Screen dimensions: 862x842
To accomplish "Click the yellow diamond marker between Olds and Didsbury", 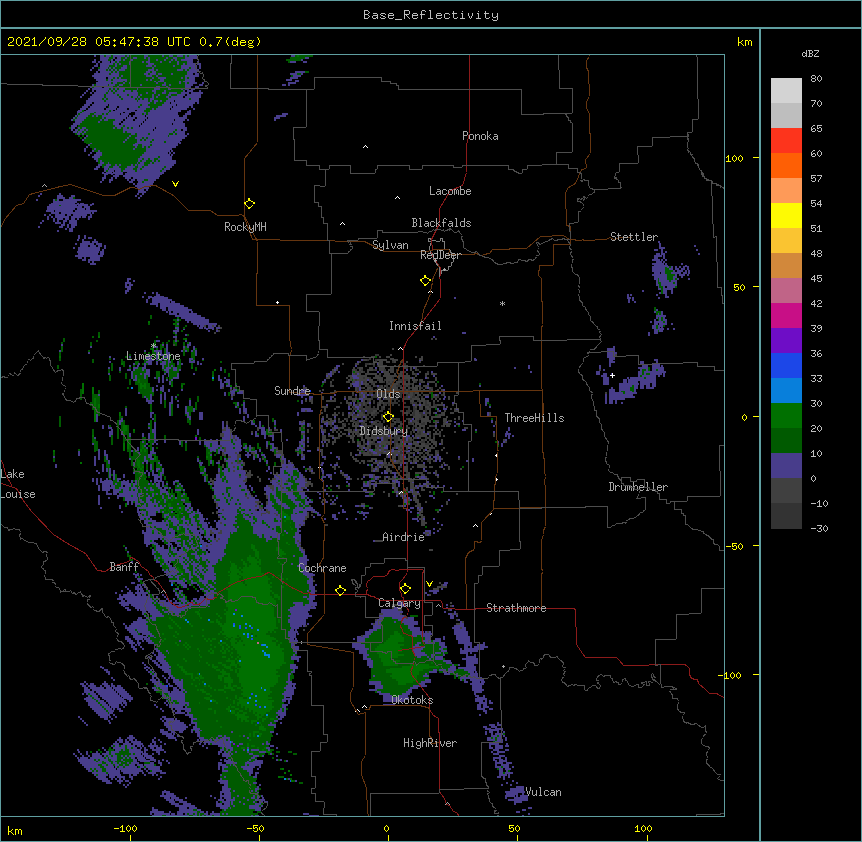I will (x=388, y=416).
